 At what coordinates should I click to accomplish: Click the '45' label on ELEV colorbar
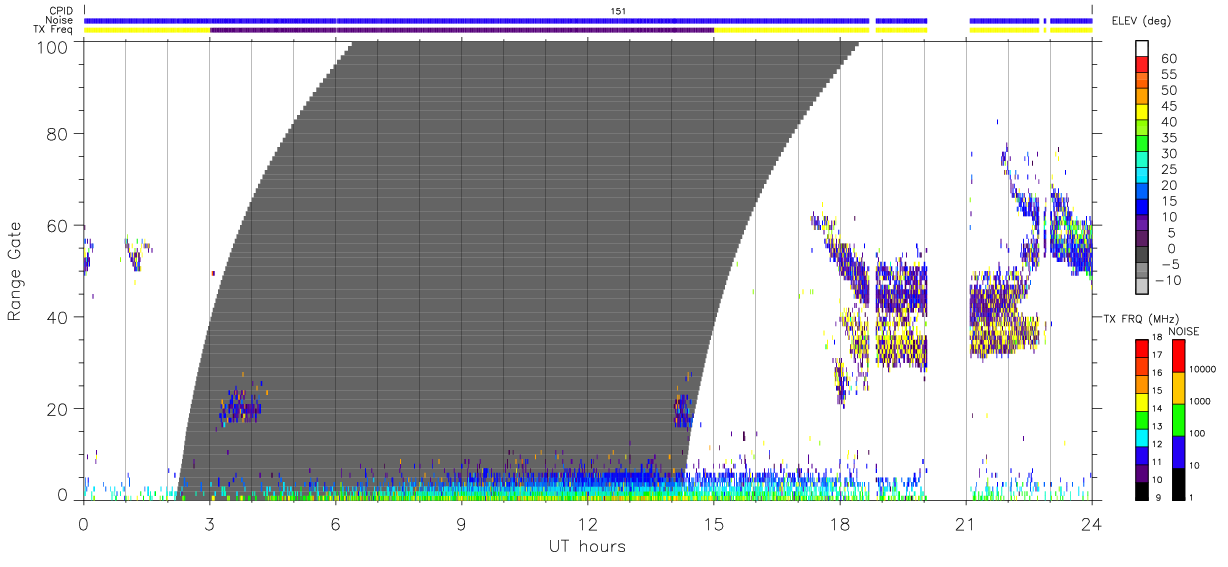pyautogui.click(x=1167, y=106)
